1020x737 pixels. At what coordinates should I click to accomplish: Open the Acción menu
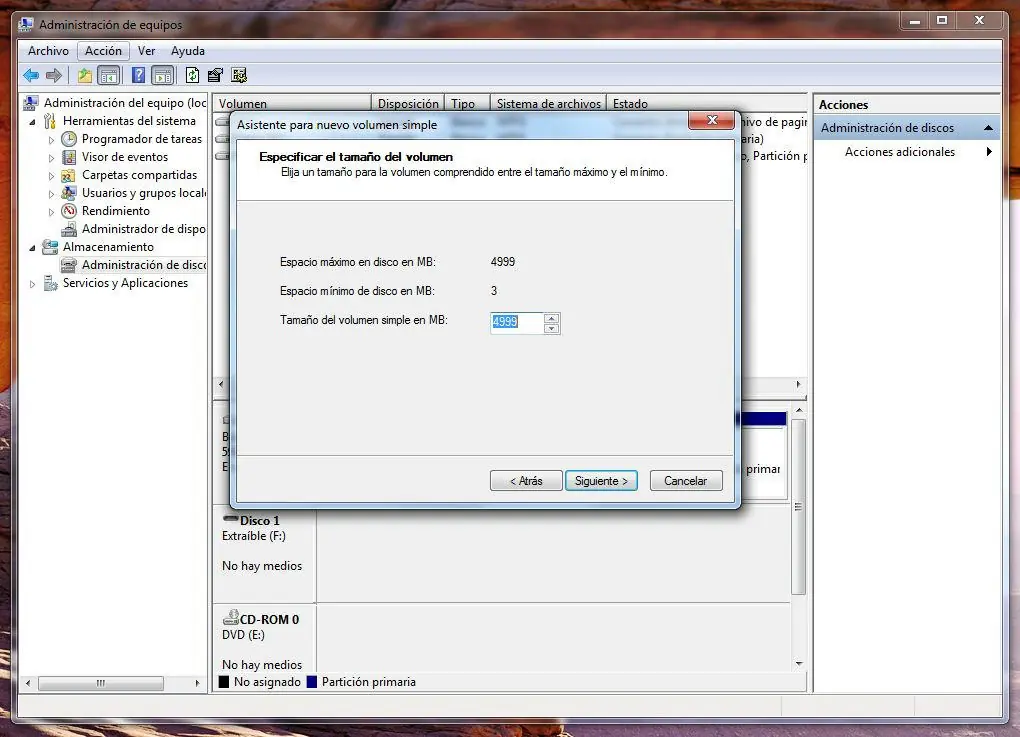[x=103, y=51]
